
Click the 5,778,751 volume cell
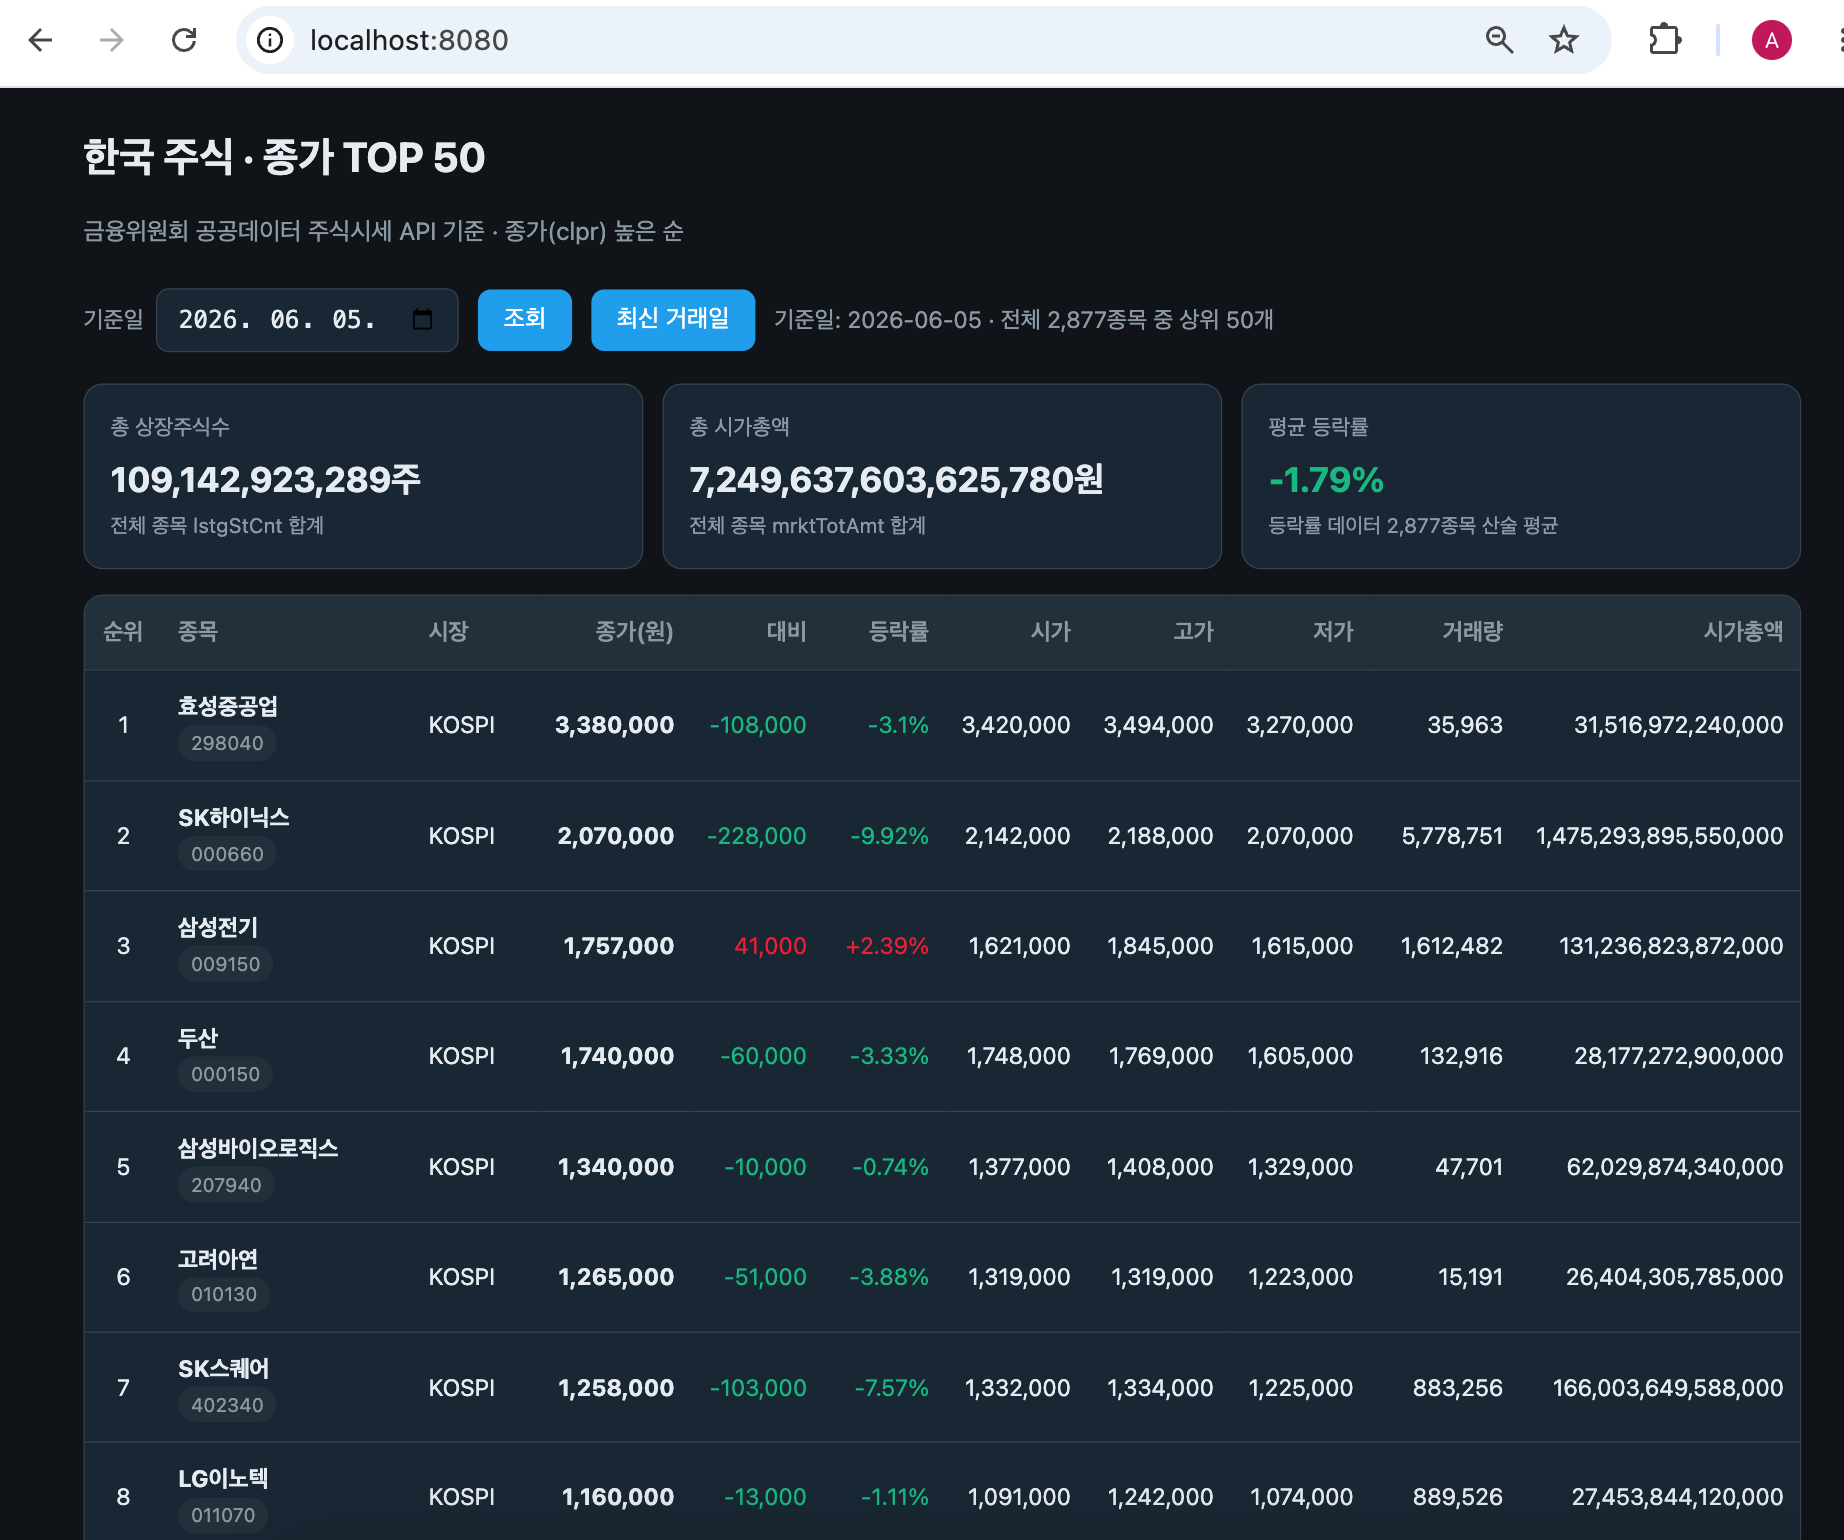point(1452,836)
